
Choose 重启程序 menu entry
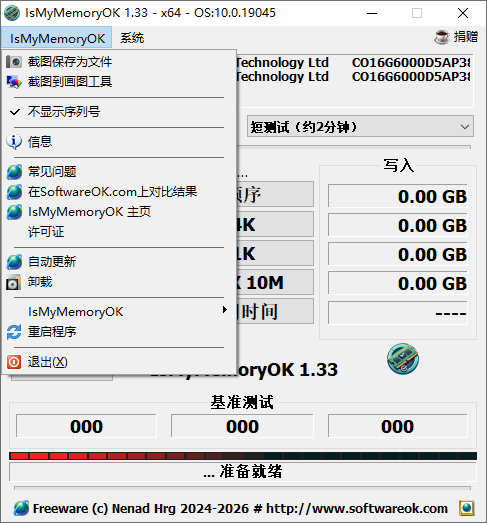[119, 332]
